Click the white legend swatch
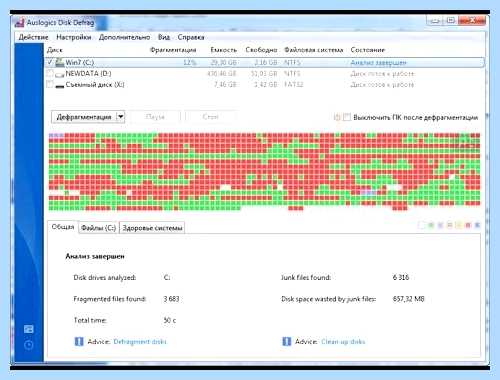The image size is (500, 380). click(422, 225)
